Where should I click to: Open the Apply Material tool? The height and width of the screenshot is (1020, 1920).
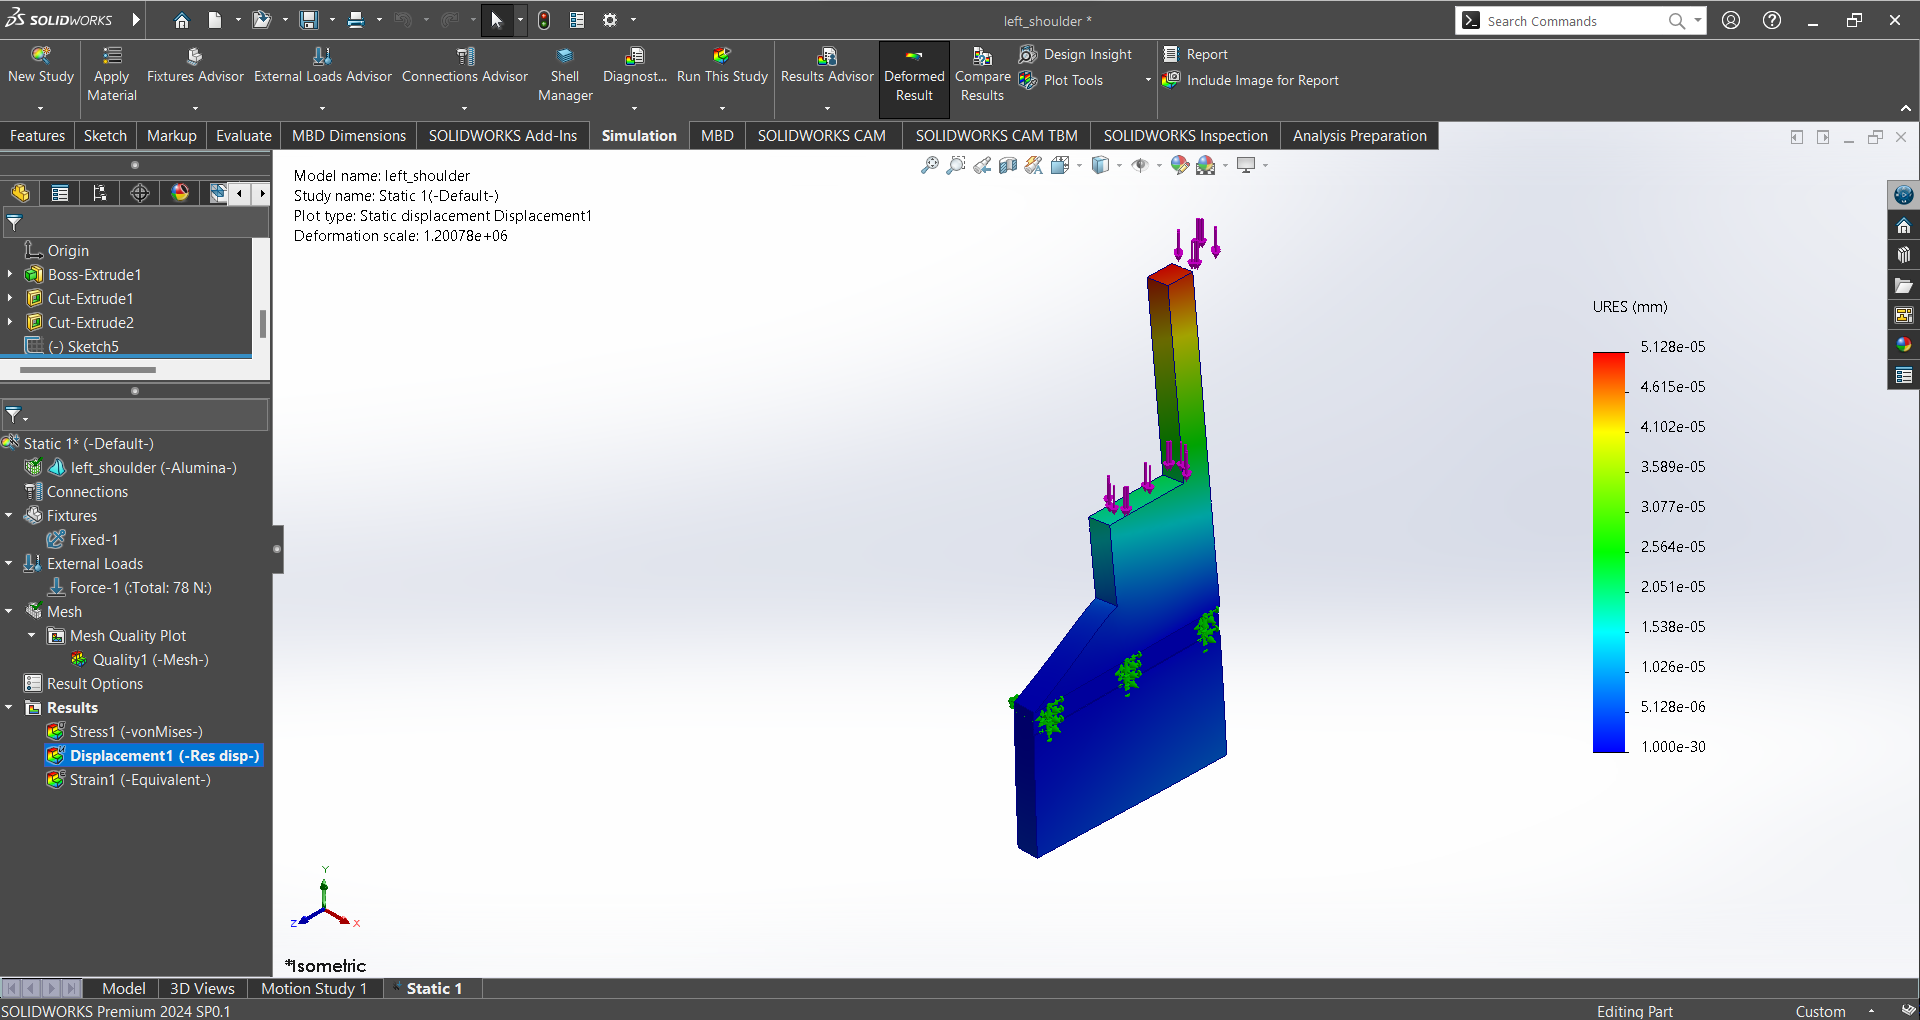[x=112, y=74]
